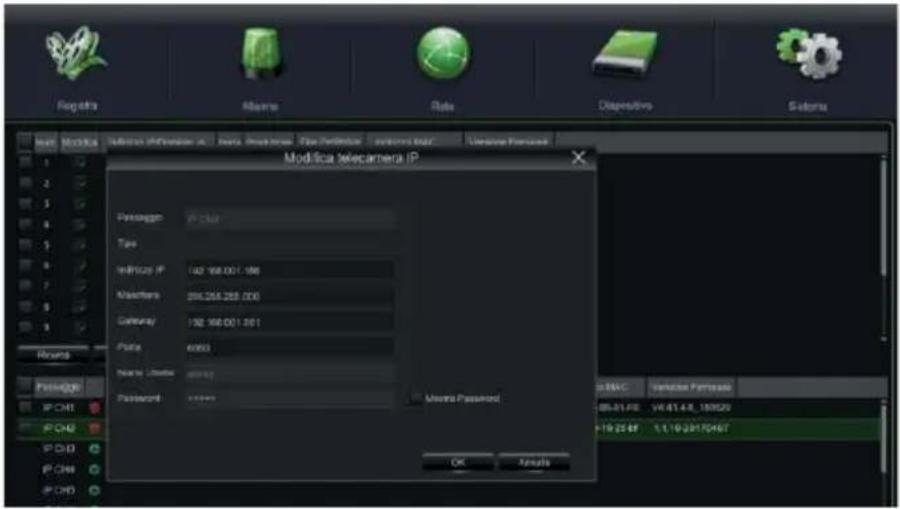Tick the checkbox for found device number 9
The height and width of the screenshot is (509, 900).
click(25, 328)
